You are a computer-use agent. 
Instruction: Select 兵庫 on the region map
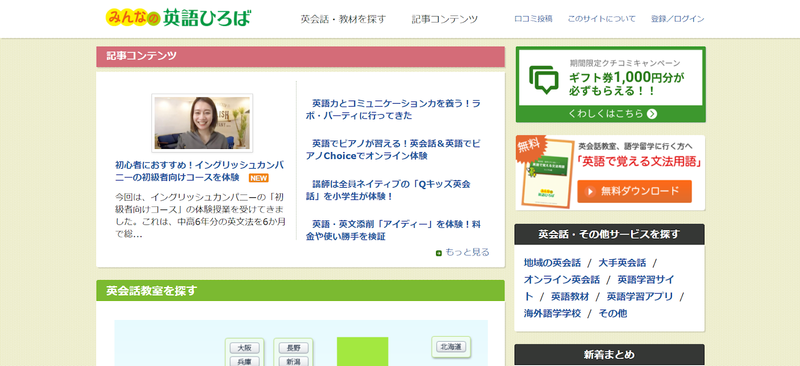click(244, 361)
